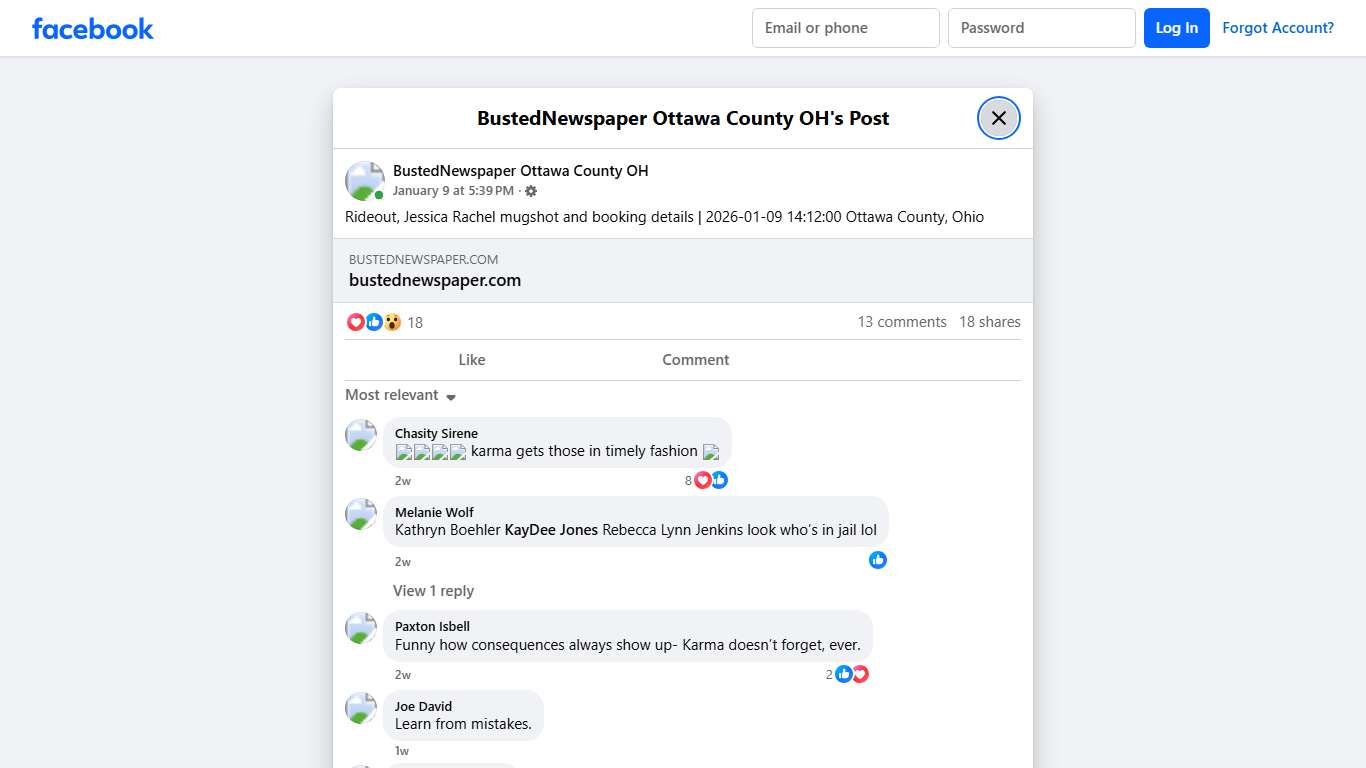Open BustedNewspaper page profile picture

(364, 181)
